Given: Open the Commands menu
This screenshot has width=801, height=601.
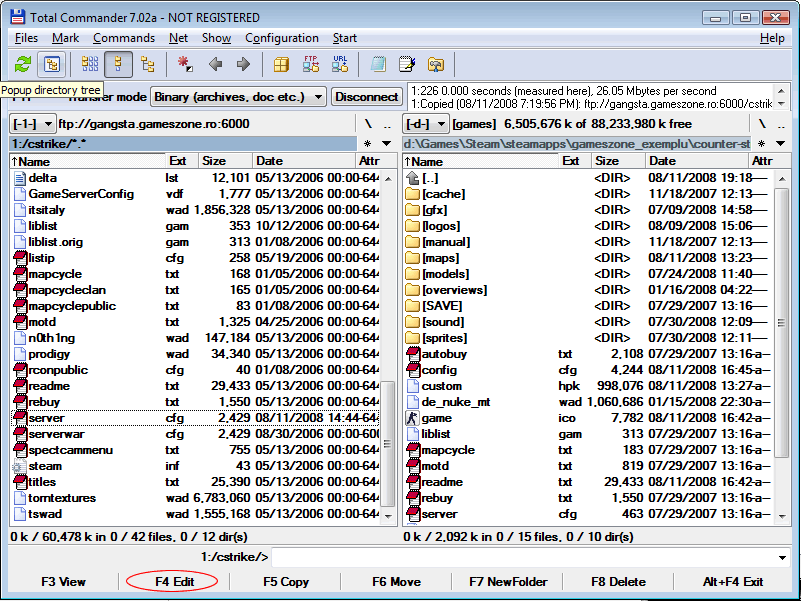Looking at the screenshot, I should point(124,38).
